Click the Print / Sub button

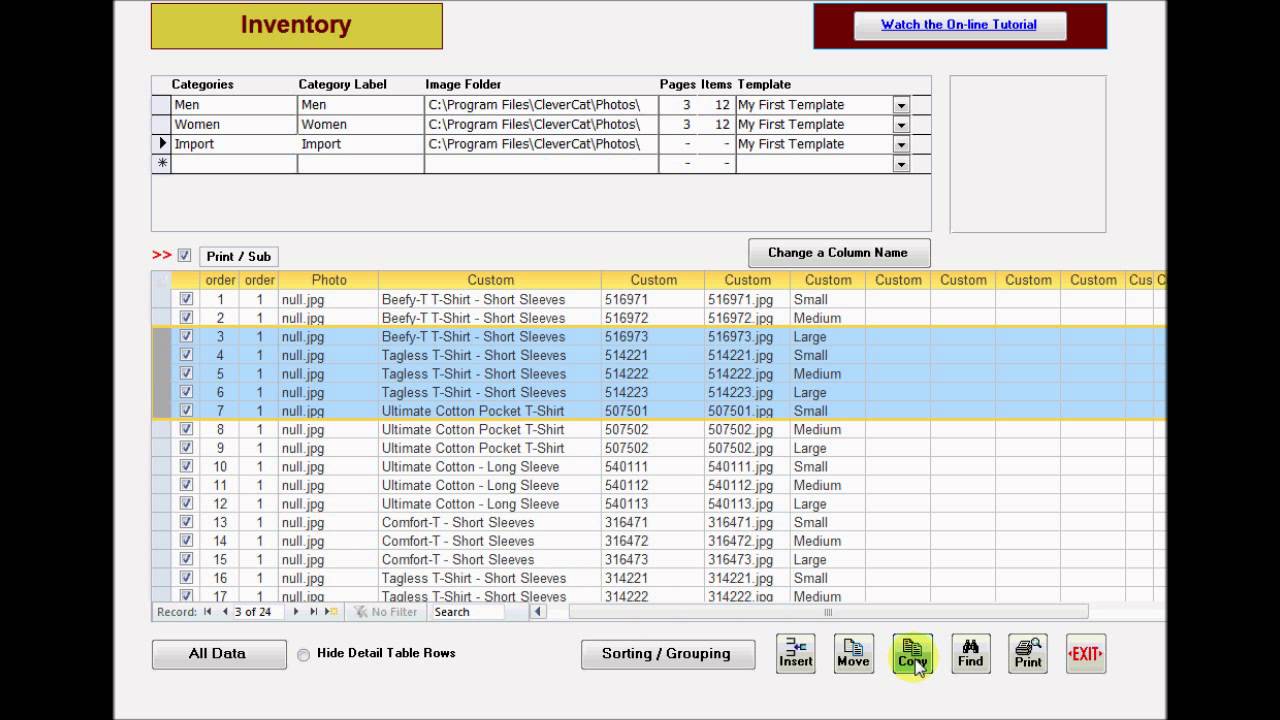coord(239,256)
